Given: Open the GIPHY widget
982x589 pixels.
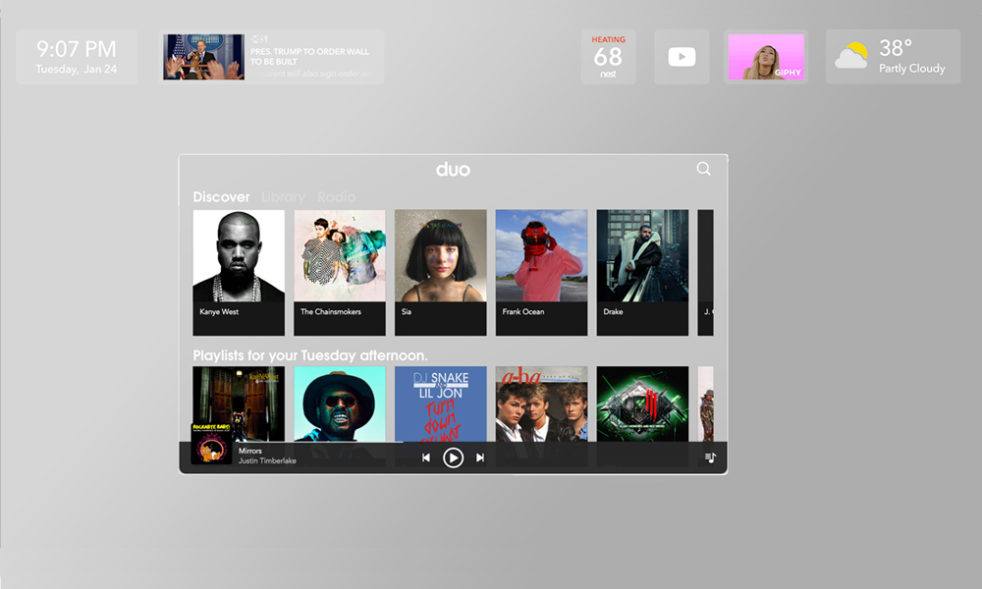Looking at the screenshot, I should click(x=766, y=57).
